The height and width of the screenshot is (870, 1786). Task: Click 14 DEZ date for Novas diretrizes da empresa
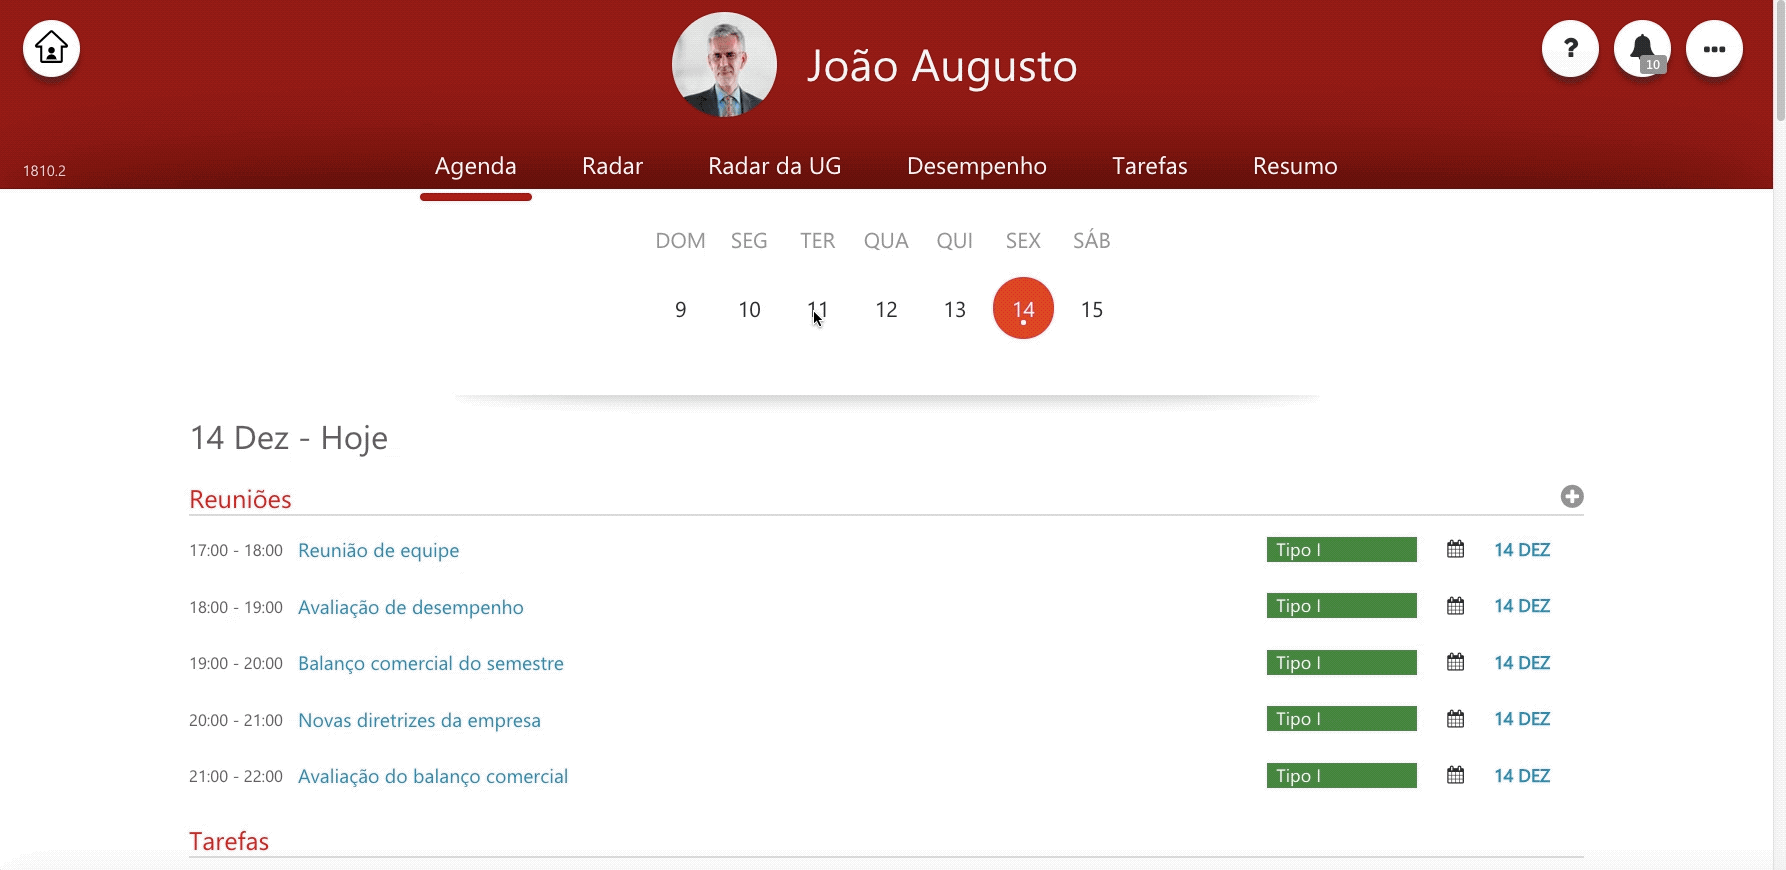pyautogui.click(x=1522, y=719)
